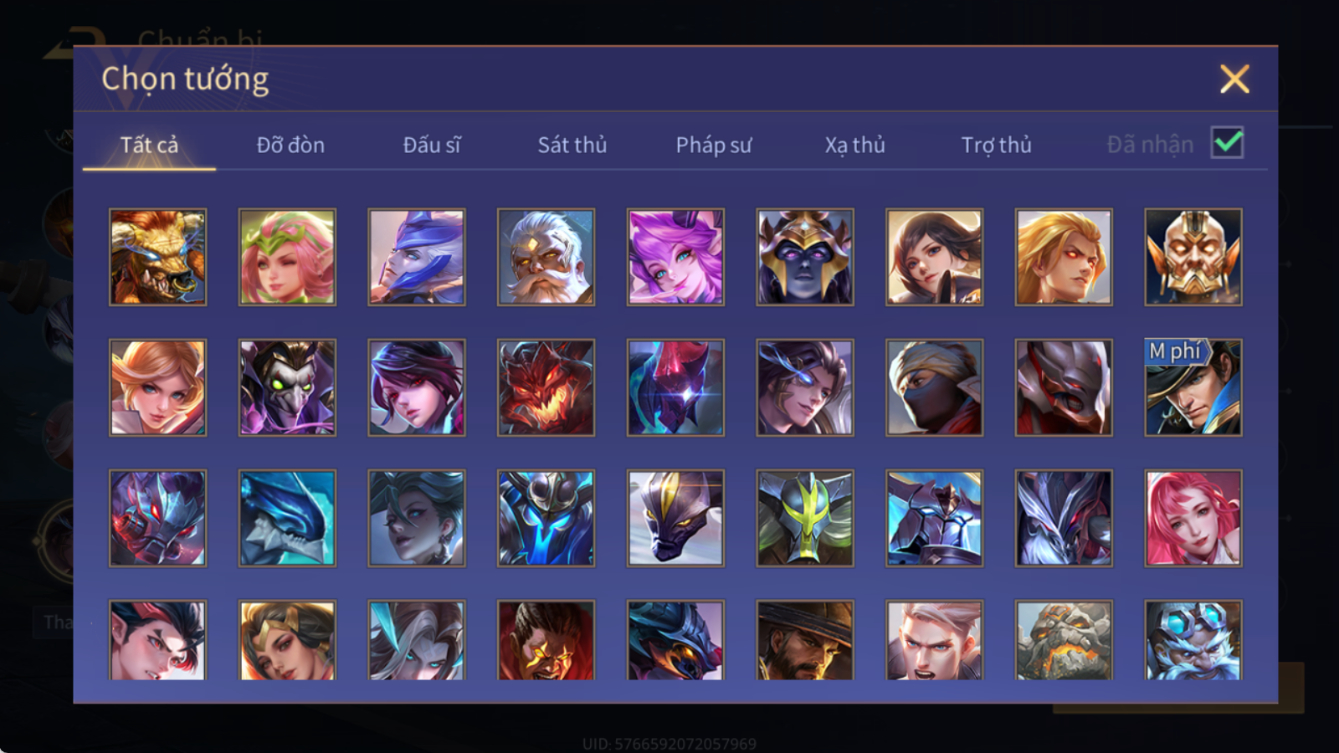Show the 'Pháp sư' hero category
The height and width of the screenshot is (753, 1339).
713,145
